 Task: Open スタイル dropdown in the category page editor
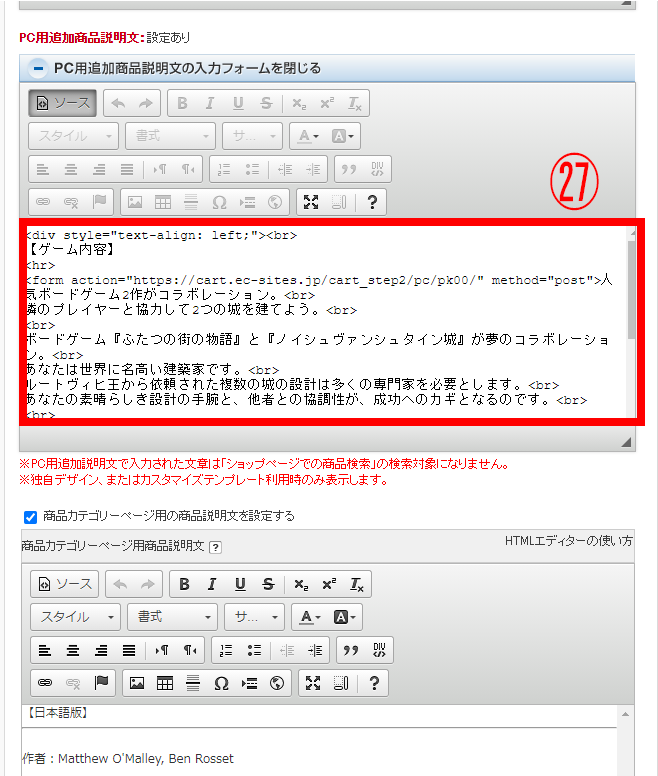point(75,617)
